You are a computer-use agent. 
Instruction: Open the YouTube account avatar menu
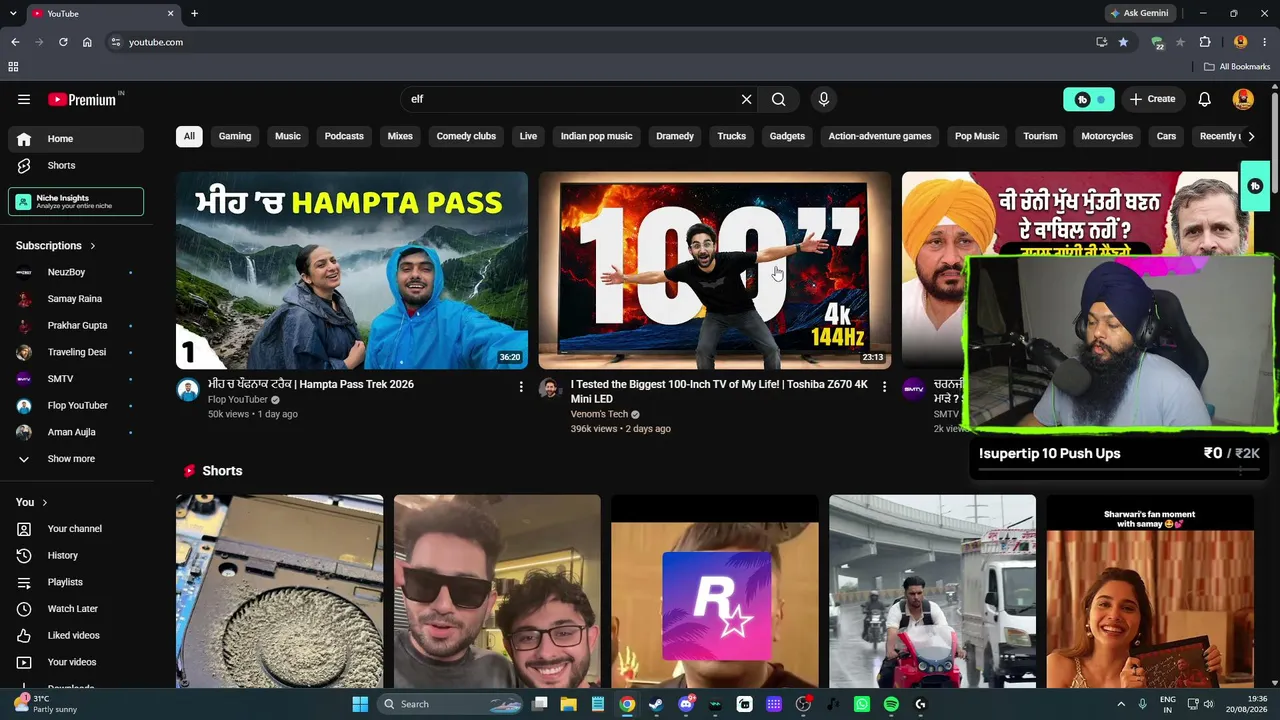point(1244,99)
